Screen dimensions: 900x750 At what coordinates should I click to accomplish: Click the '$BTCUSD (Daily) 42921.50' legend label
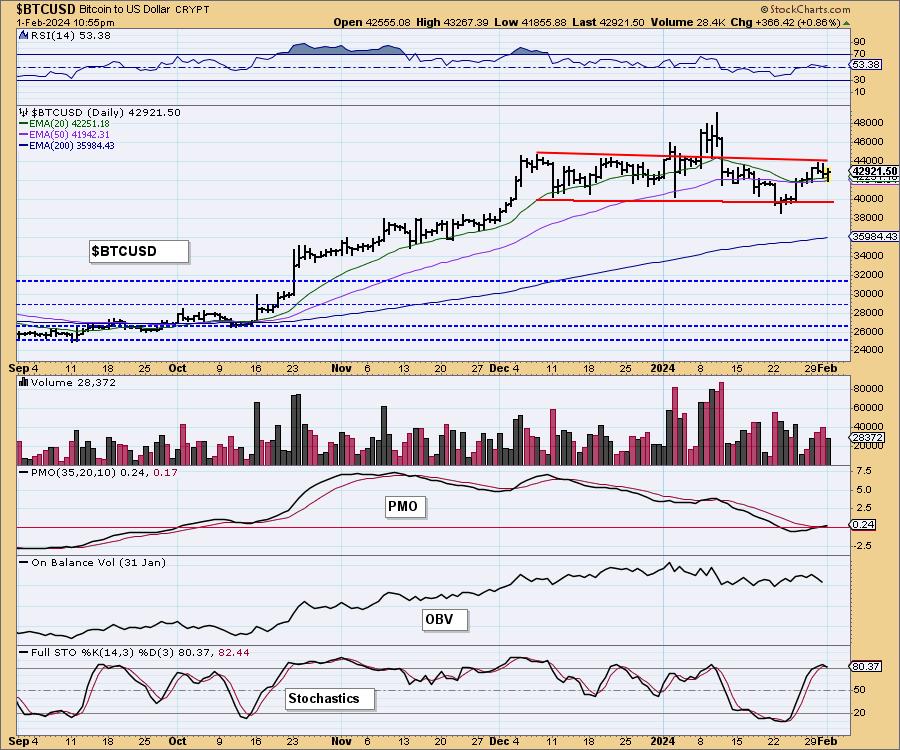106,112
